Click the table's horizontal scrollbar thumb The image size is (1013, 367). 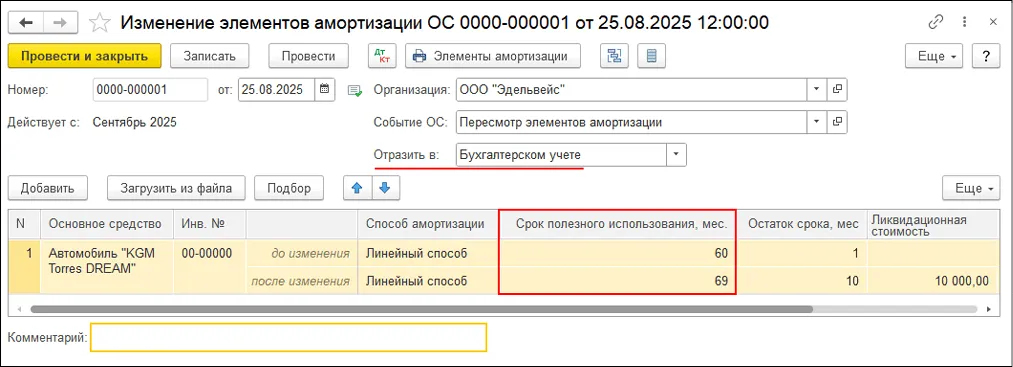(421, 309)
